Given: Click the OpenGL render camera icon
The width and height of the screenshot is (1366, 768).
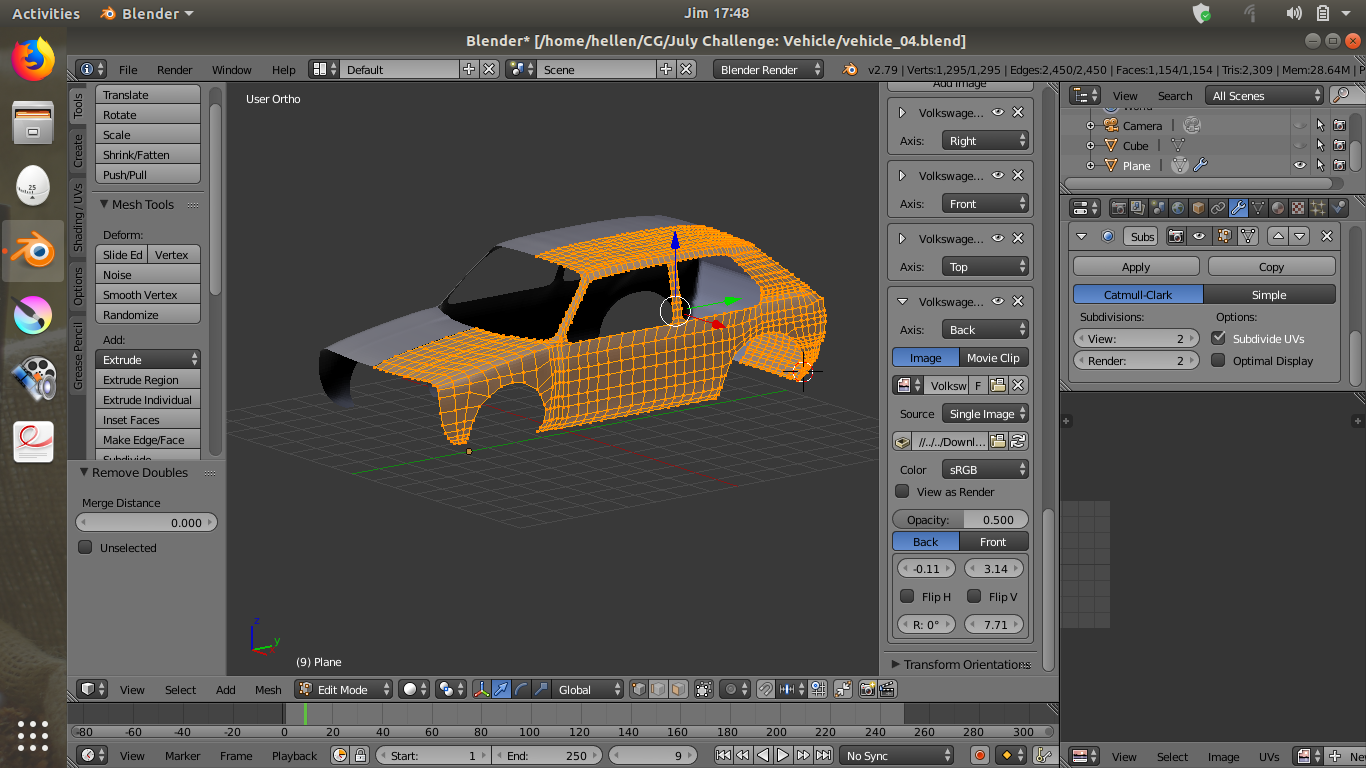Looking at the screenshot, I should click(x=866, y=689).
